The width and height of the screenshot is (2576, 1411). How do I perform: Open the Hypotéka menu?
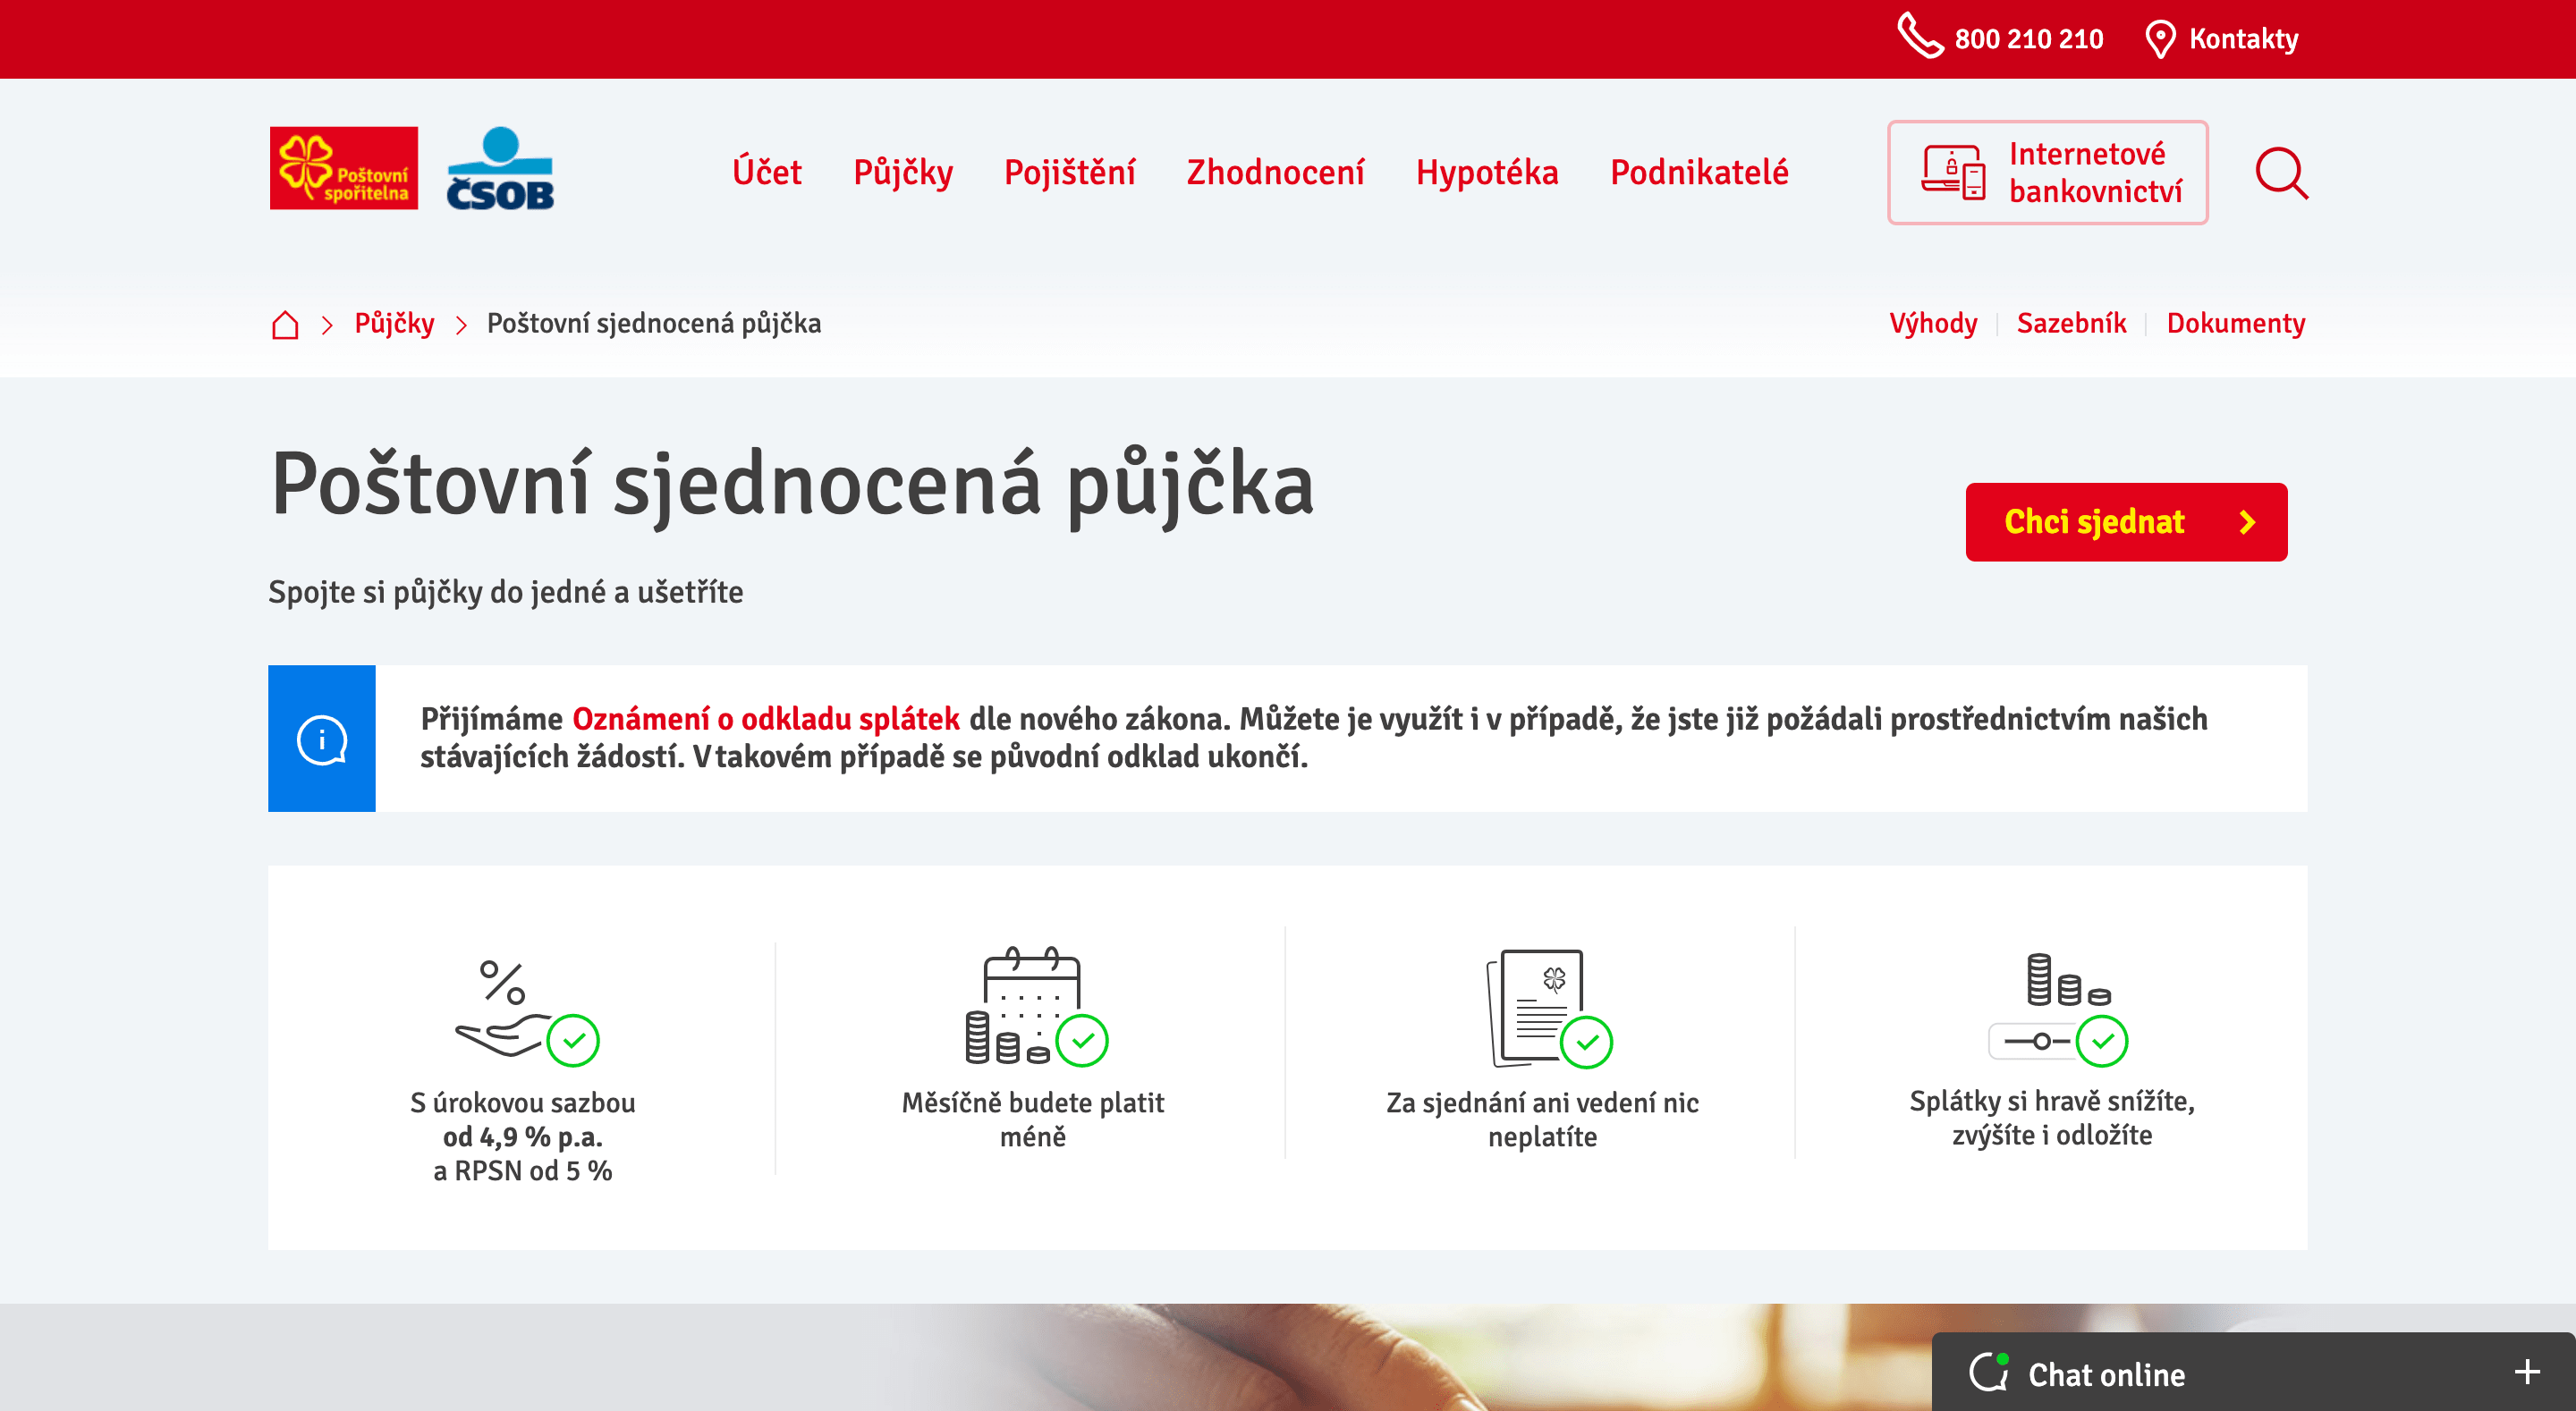coord(1487,174)
